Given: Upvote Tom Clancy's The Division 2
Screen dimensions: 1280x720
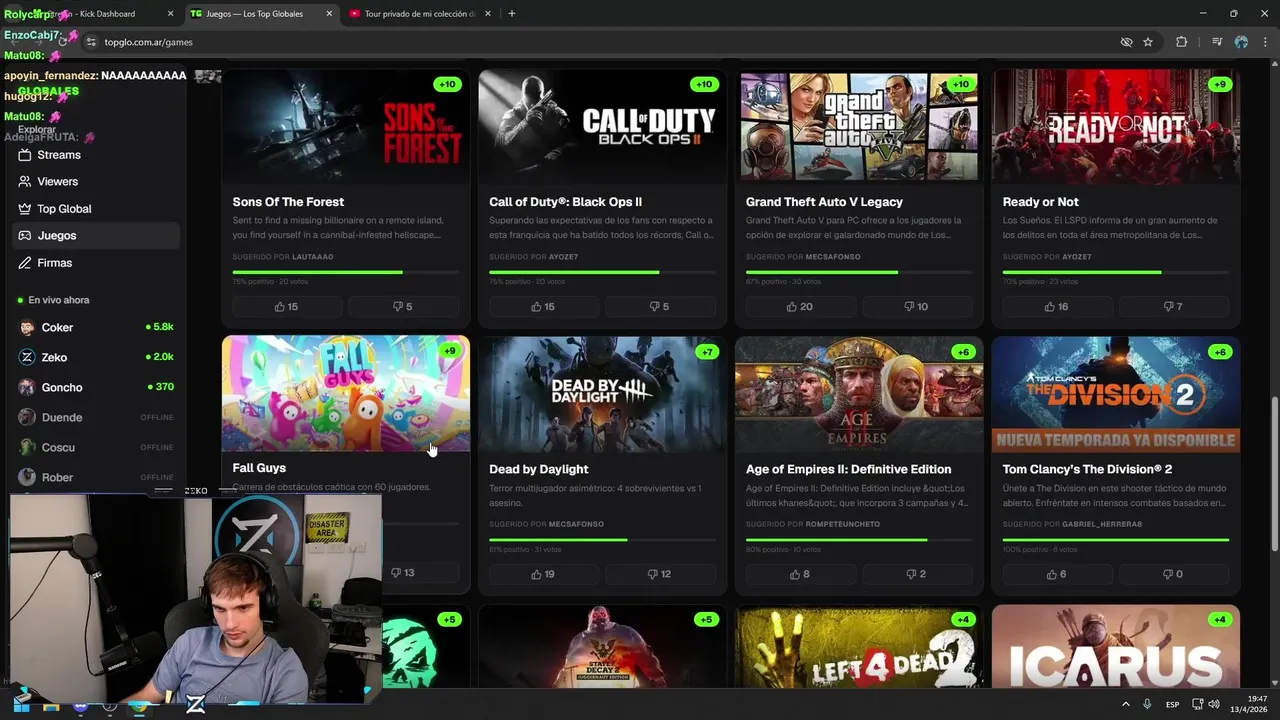Looking at the screenshot, I should [x=1057, y=574].
